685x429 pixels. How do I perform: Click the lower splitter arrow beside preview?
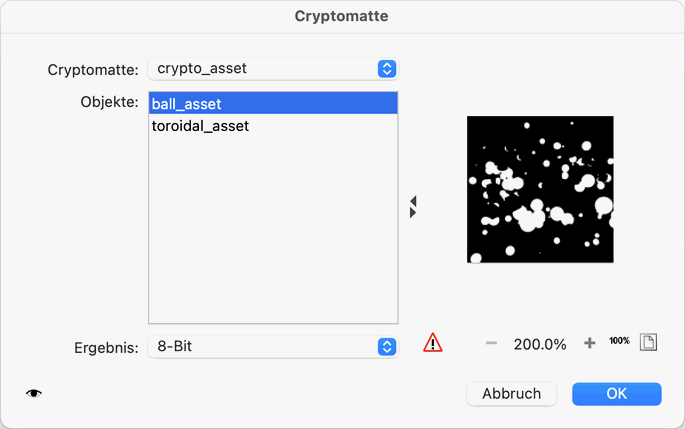coord(413,213)
